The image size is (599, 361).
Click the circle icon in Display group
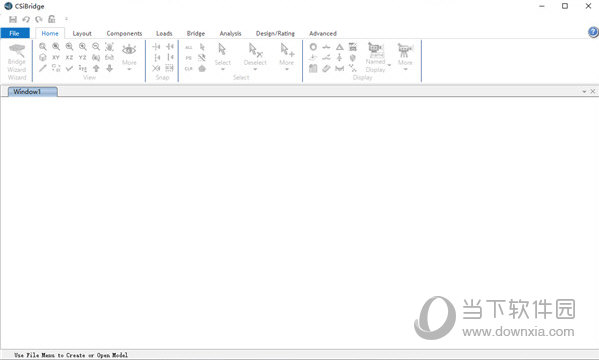(313, 47)
